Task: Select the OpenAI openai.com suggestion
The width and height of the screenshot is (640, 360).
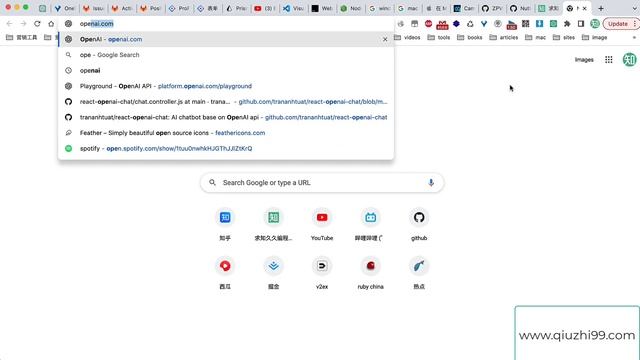Action: (x=226, y=39)
